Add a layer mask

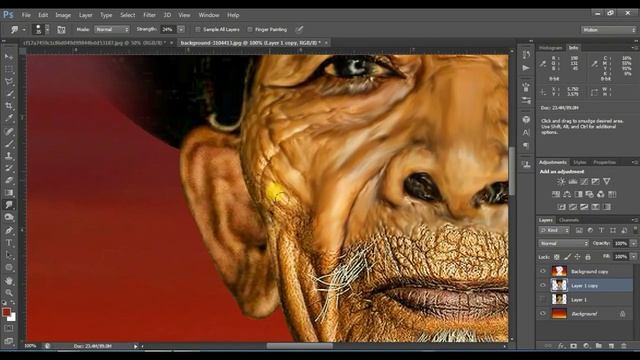coord(573,346)
